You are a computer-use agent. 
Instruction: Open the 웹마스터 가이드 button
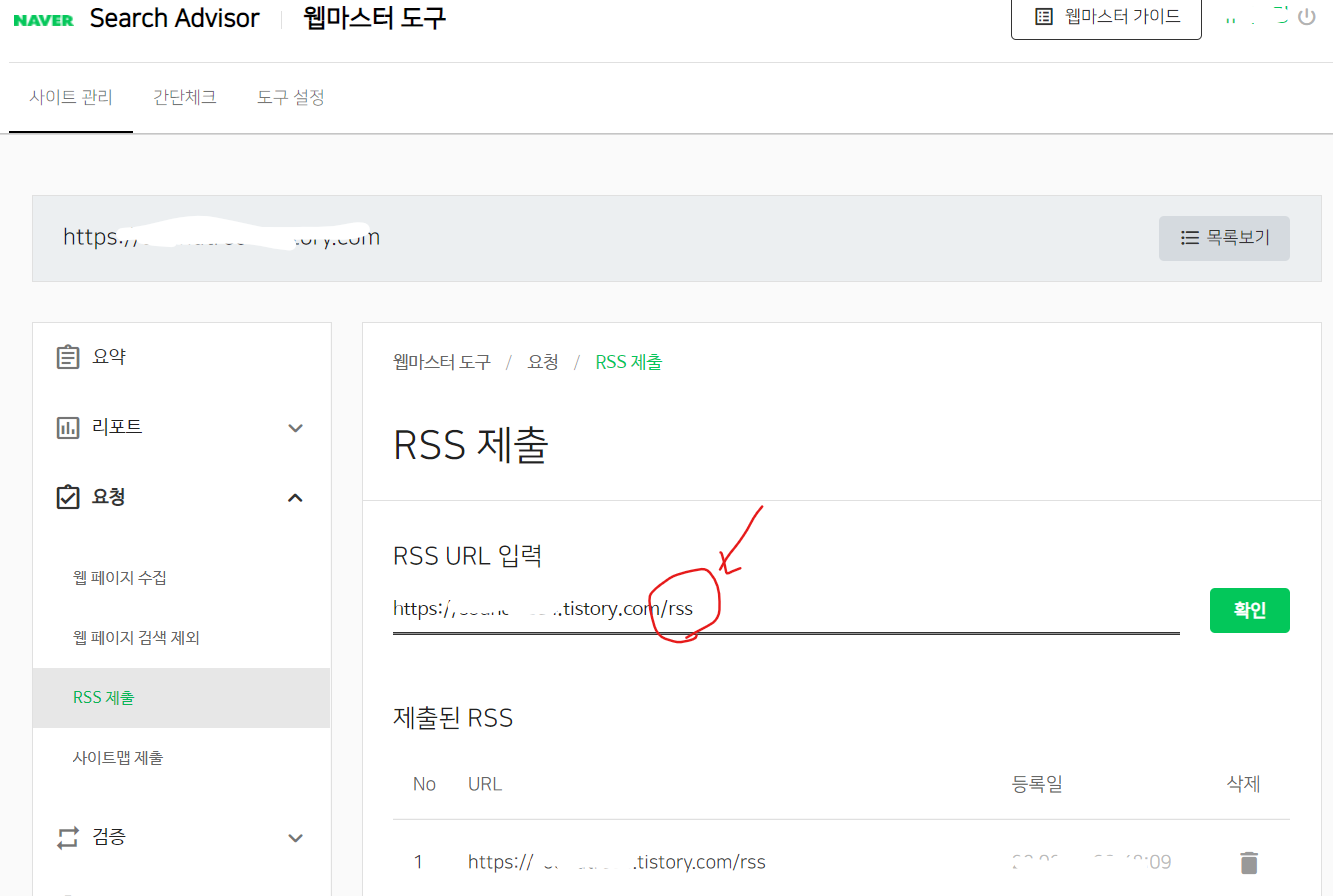[x=1106, y=17]
